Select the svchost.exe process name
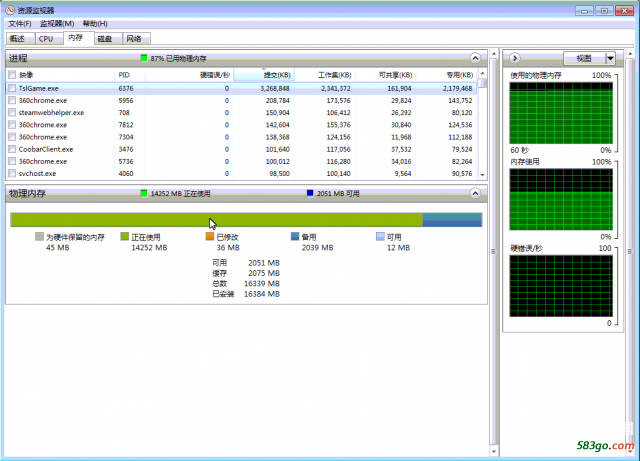This screenshot has width=640, height=461. point(37,174)
